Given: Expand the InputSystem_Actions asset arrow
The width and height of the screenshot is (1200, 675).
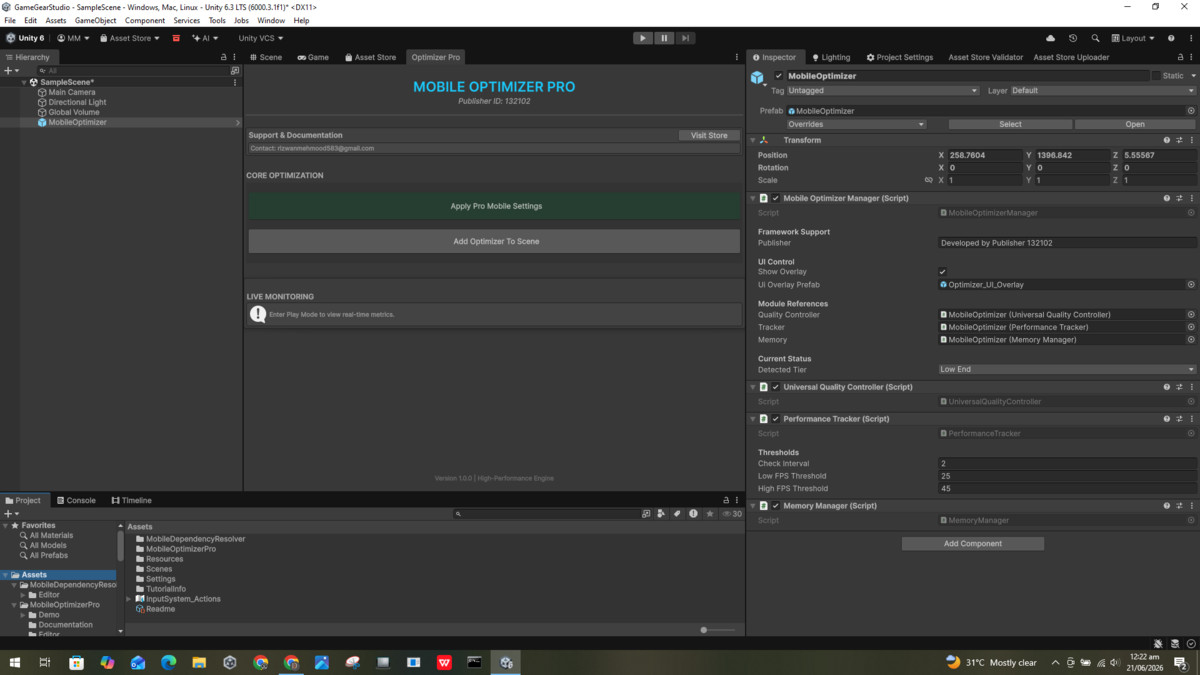Looking at the screenshot, I should [129, 599].
